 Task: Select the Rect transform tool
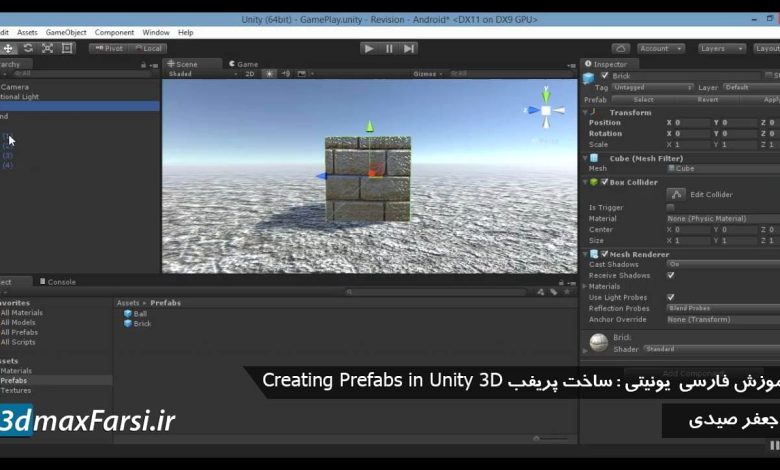click(x=67, y=48)
